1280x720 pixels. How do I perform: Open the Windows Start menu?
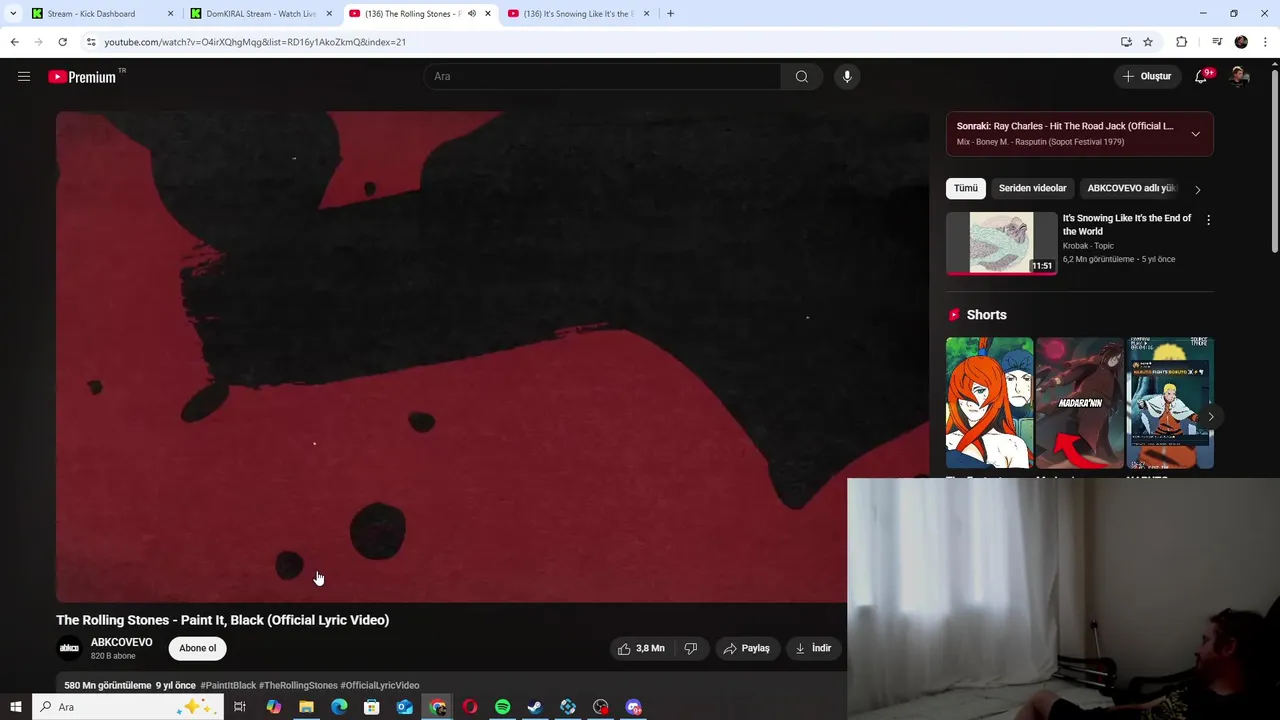[15, 707]
